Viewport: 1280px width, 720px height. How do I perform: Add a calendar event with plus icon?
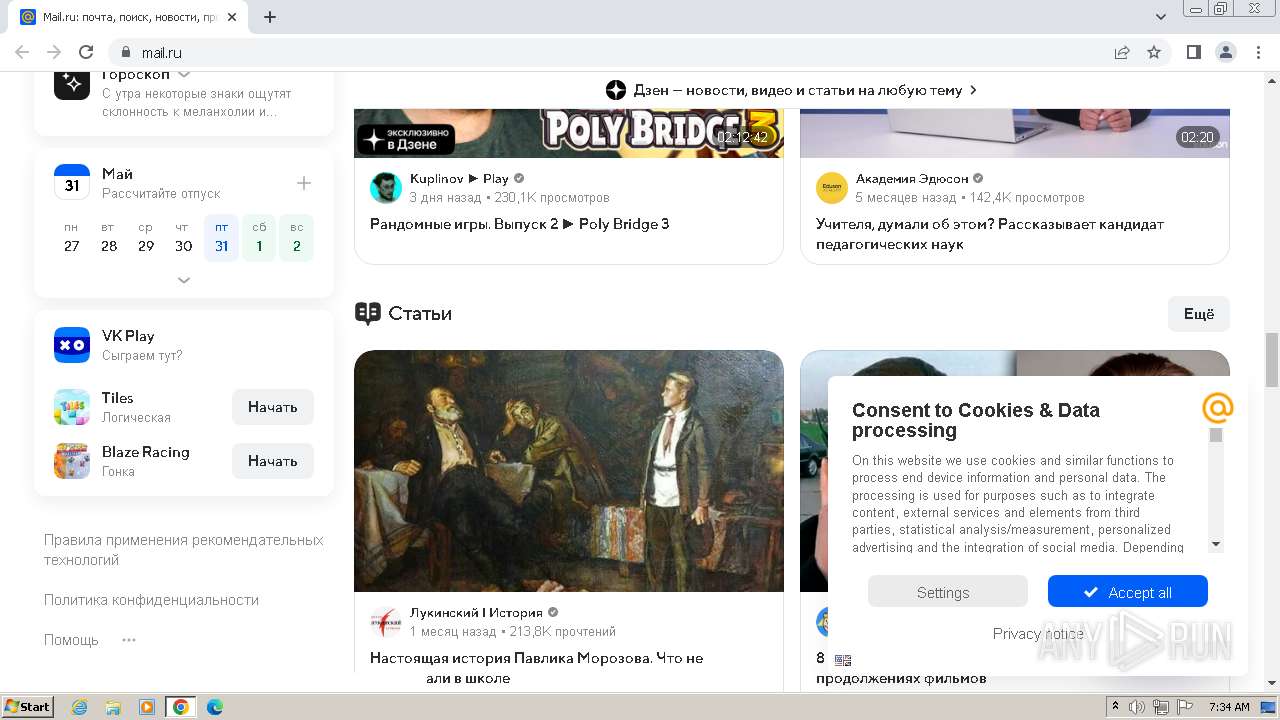pyautogui.click(x=304, y=183)
